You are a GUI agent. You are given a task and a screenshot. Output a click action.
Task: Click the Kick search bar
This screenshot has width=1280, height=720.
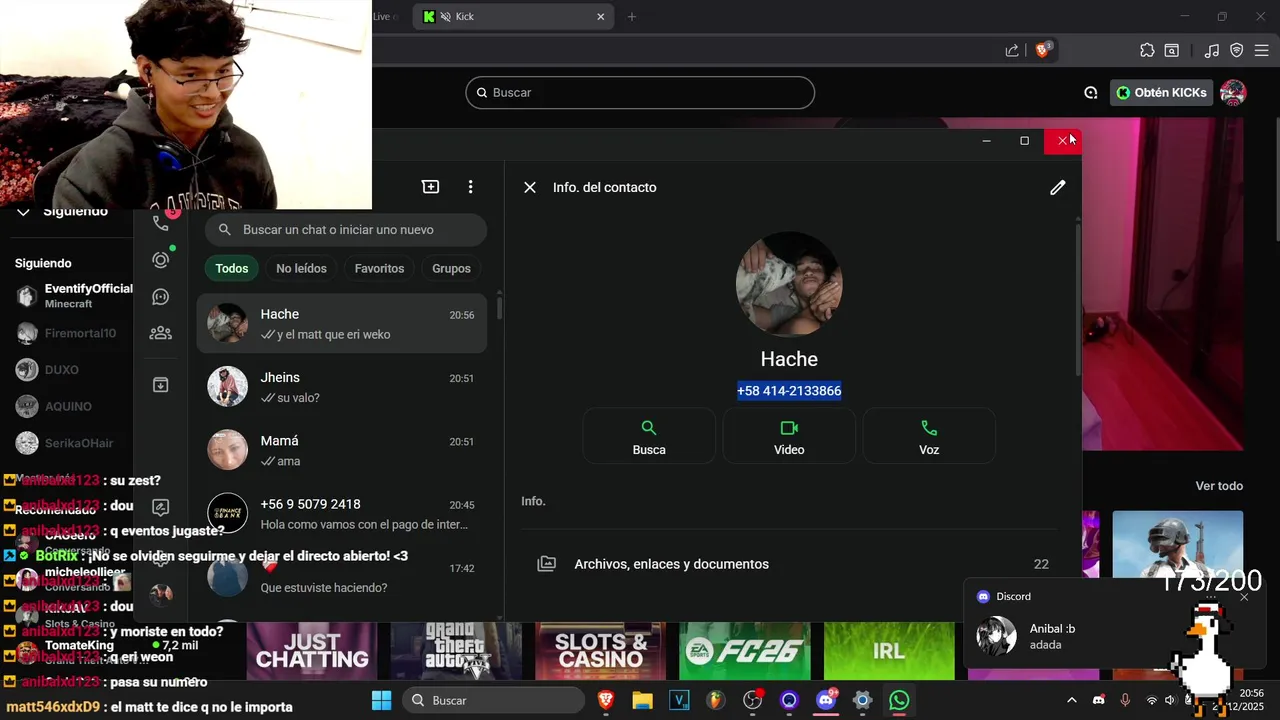click(640, 92)
